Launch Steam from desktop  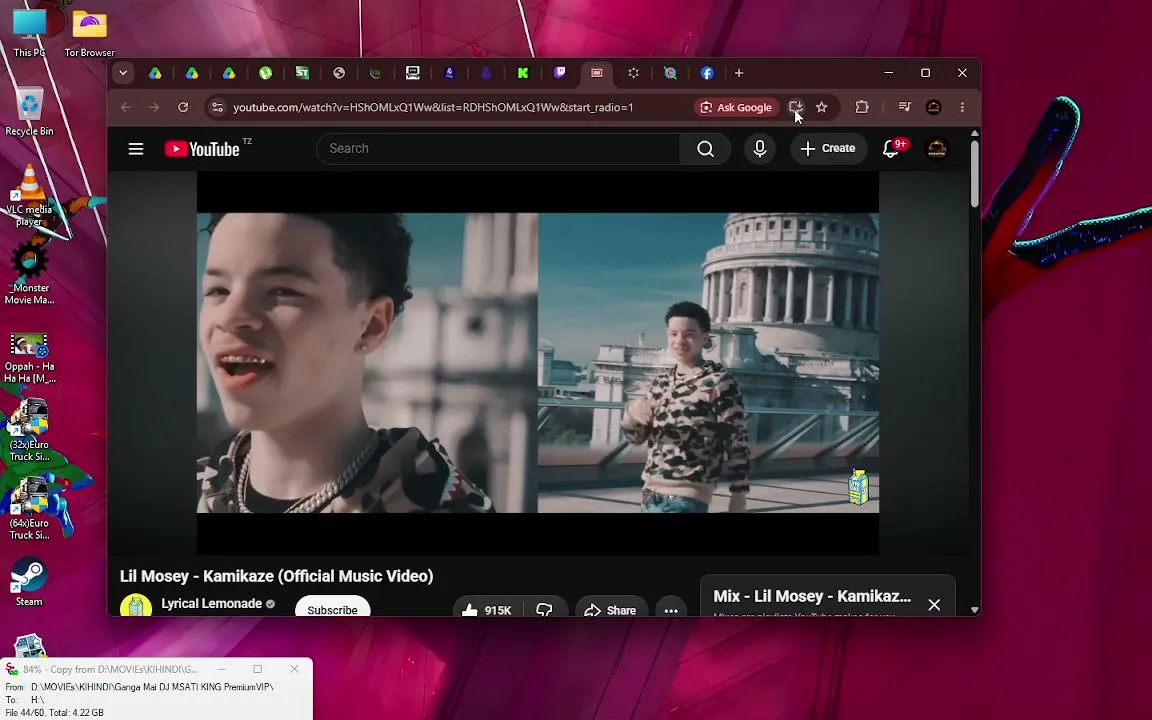click(x=29, y=582)
